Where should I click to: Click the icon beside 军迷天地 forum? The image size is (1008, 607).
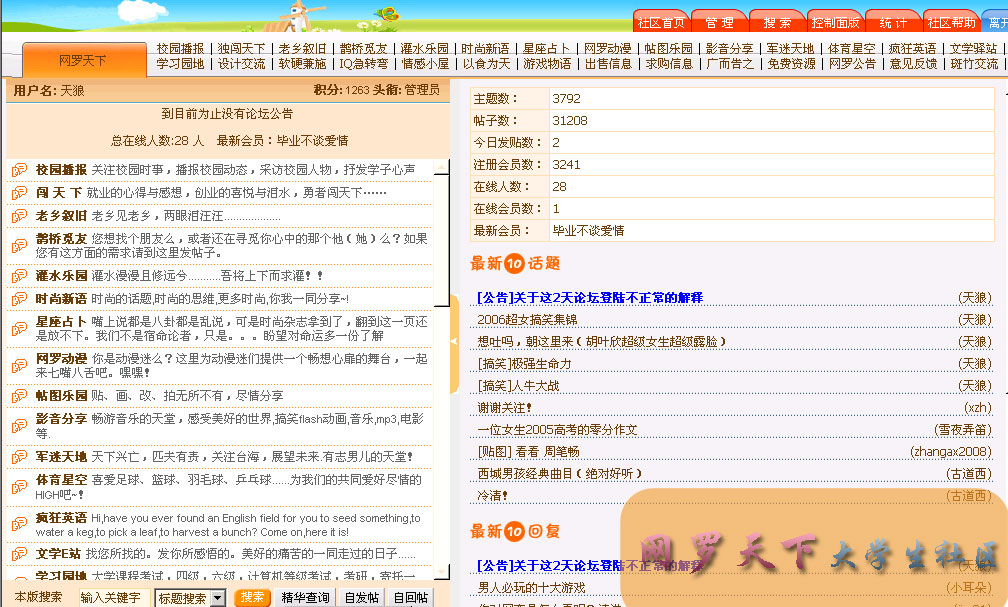pos(19,457)
